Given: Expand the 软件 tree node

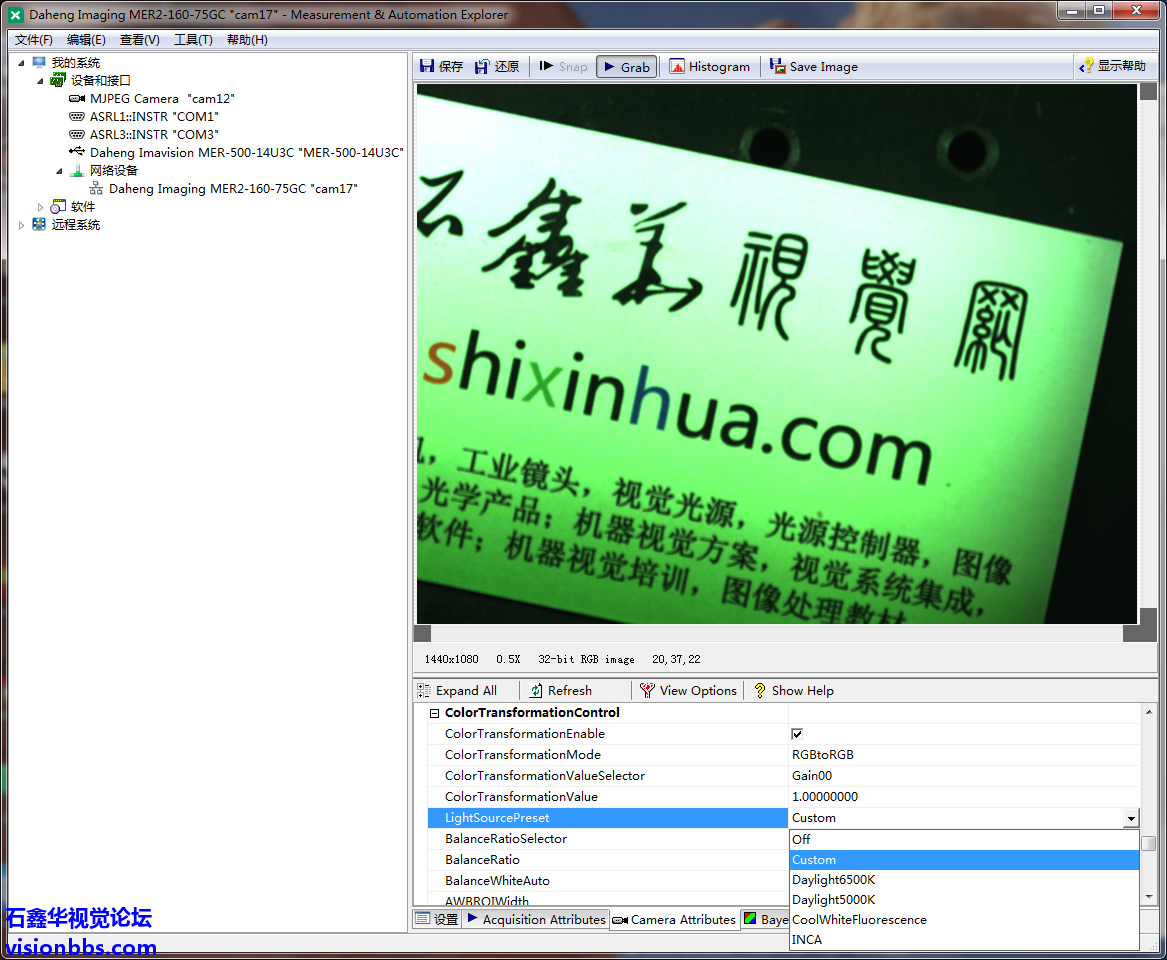Looking at the screenshot, I should point(40,207).
